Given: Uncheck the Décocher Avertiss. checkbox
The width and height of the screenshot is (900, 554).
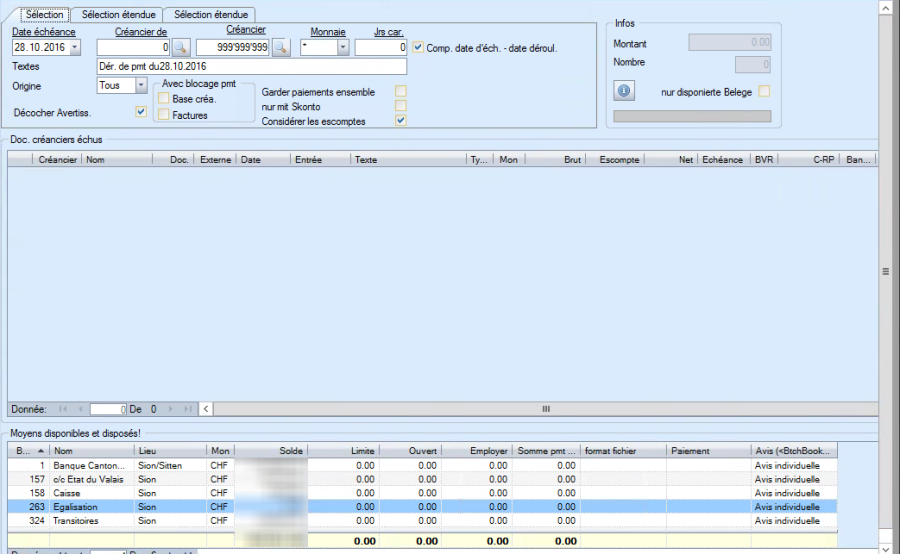Looking at the screenshot, I should (x=140, y=111).
